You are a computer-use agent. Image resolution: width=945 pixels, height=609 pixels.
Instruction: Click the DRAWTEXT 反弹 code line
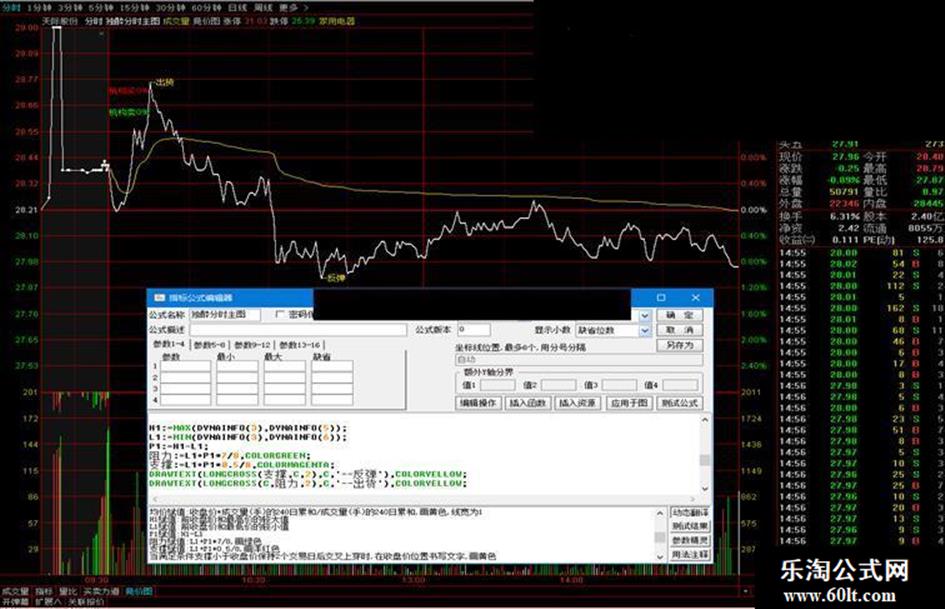[307, 474]
